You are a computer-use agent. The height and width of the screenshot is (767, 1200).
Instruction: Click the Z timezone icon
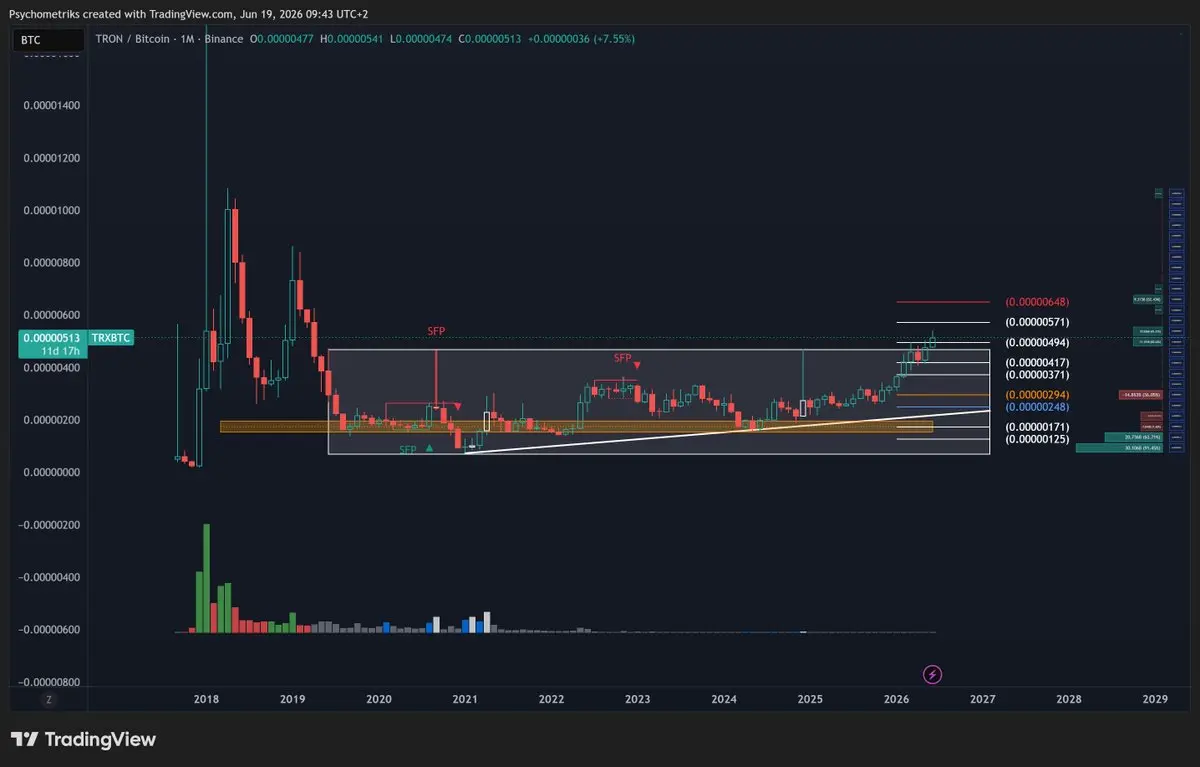47,700
